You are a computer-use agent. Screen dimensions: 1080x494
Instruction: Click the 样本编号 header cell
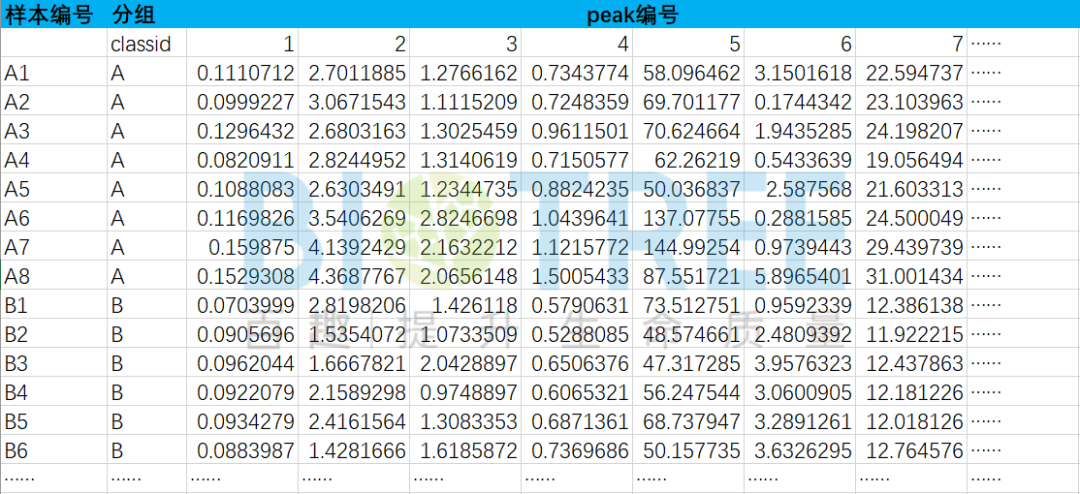pos(52,15)
